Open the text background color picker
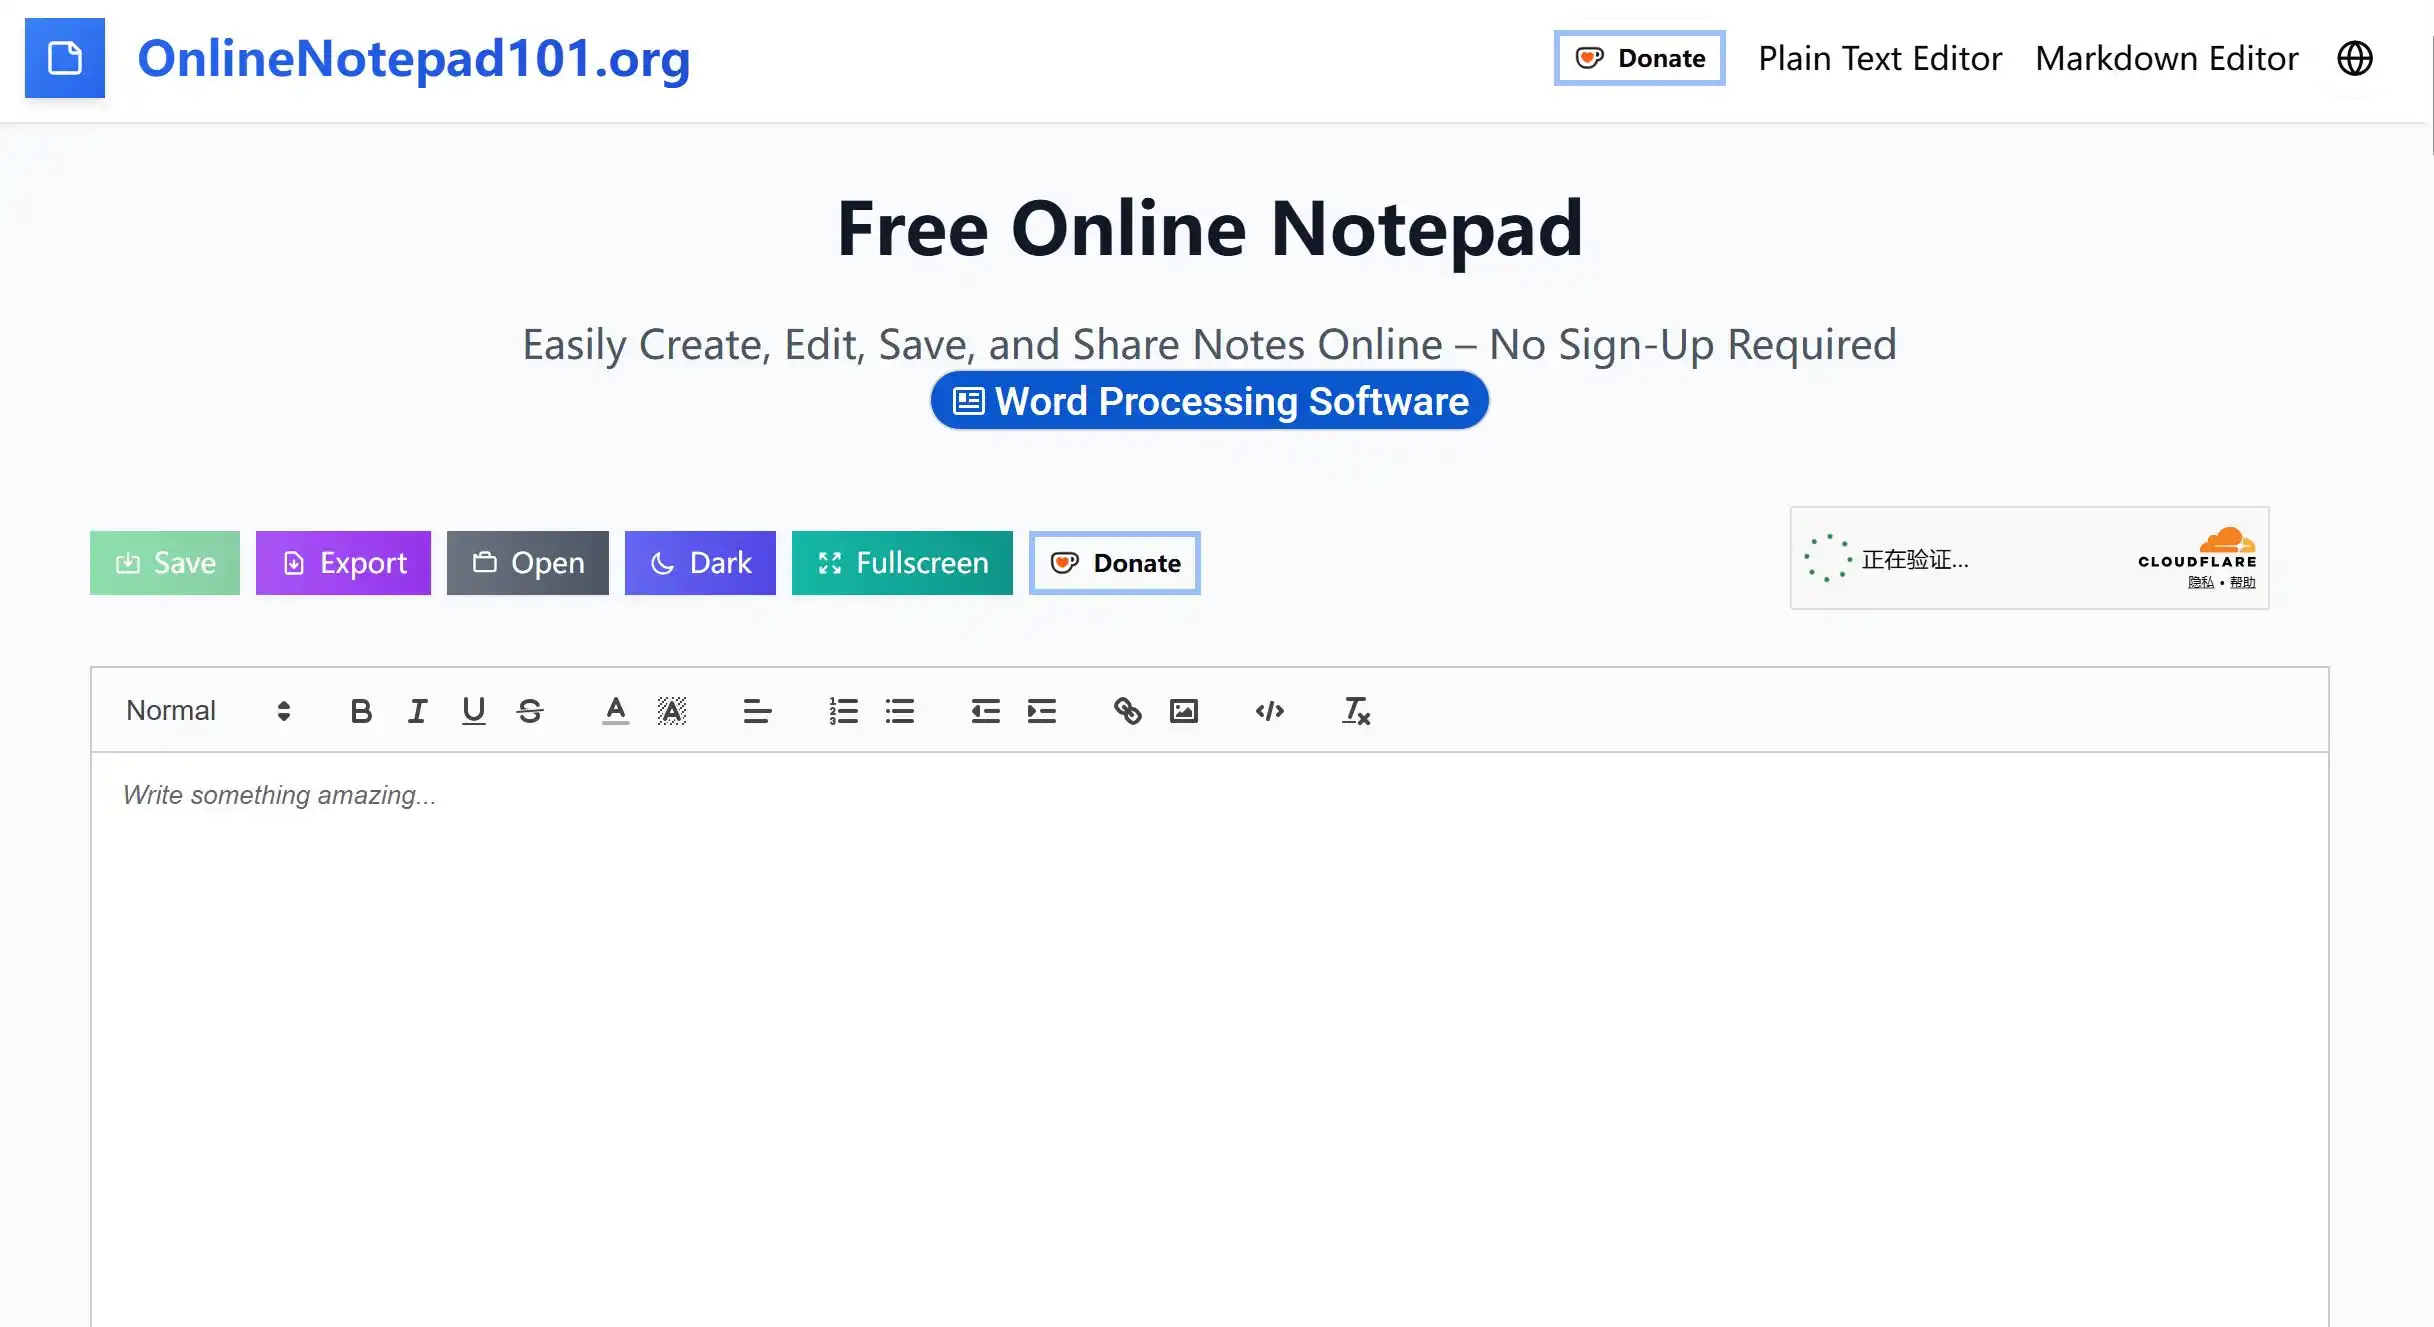The width and height of the screenshot is (2434, 1327). (x=672, y=711)
